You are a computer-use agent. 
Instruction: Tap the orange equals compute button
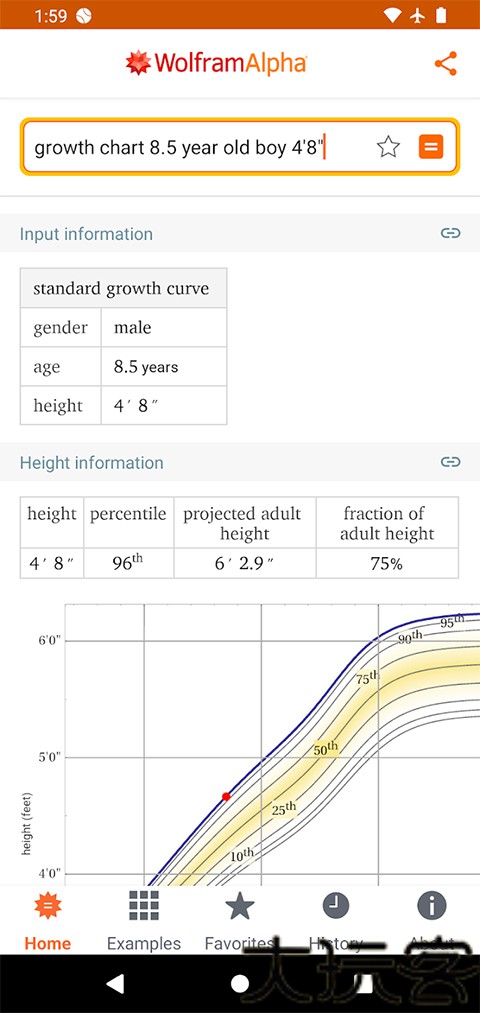click(431, 147)
